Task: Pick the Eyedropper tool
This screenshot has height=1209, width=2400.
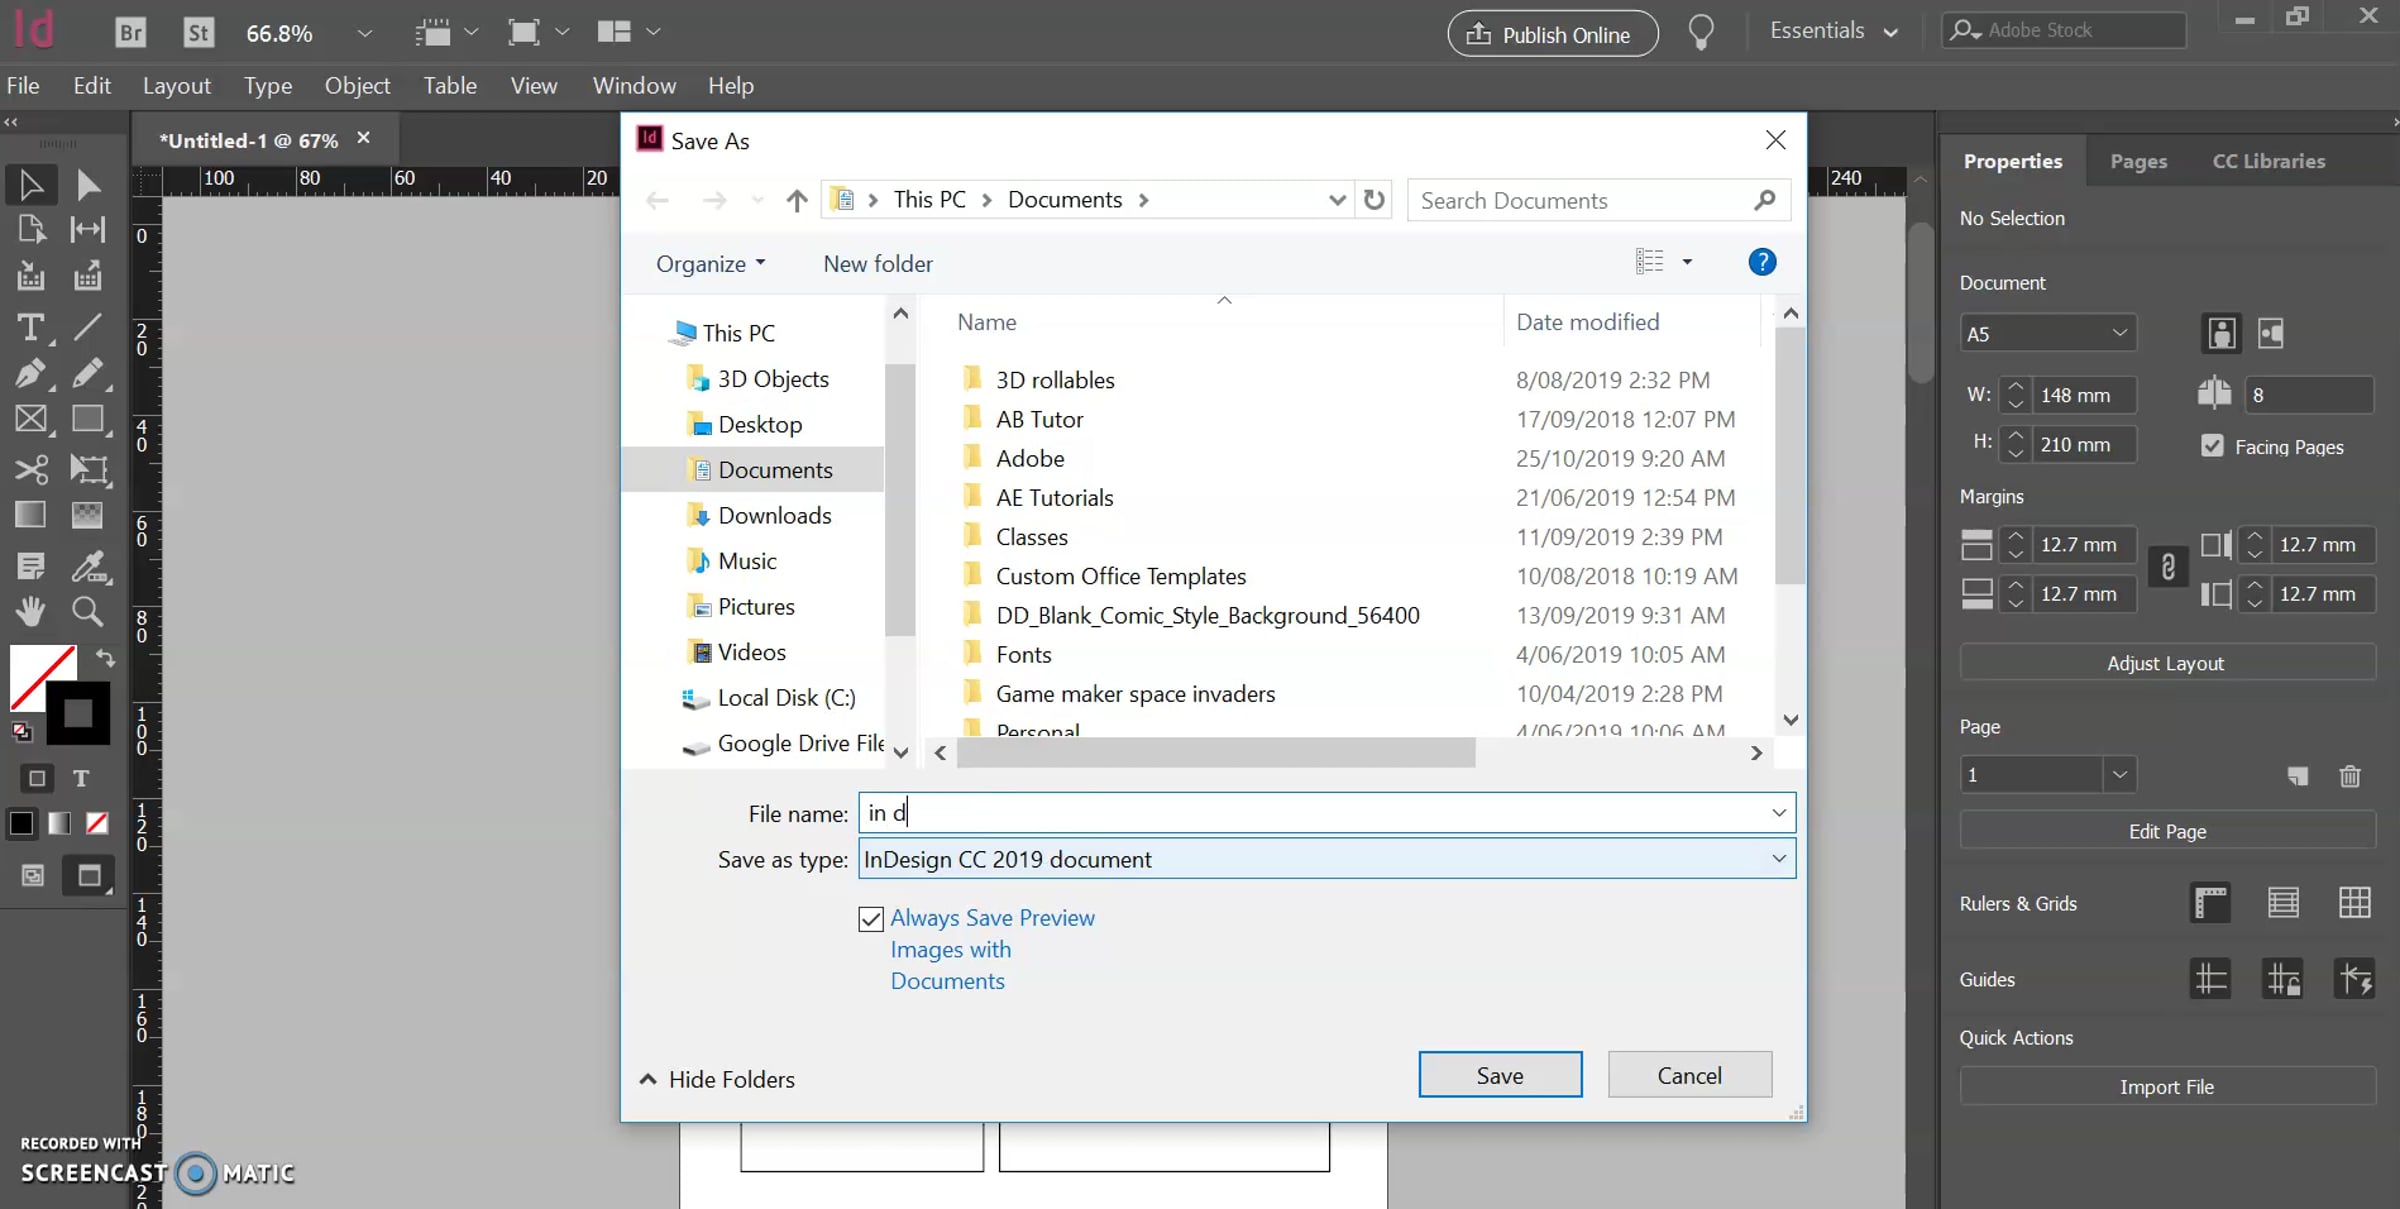Action: pos(88,567)
